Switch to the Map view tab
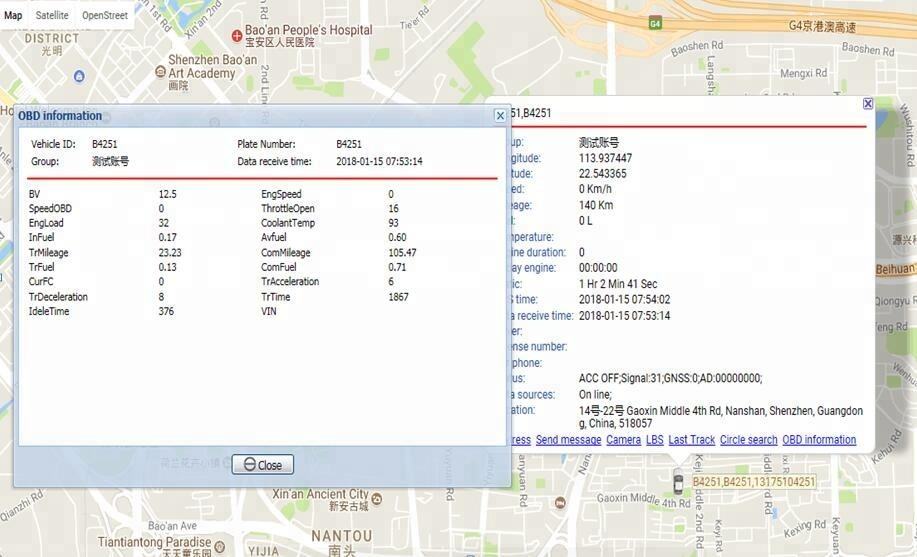Viewport: 917px width, 557px height. pos(13,15)
